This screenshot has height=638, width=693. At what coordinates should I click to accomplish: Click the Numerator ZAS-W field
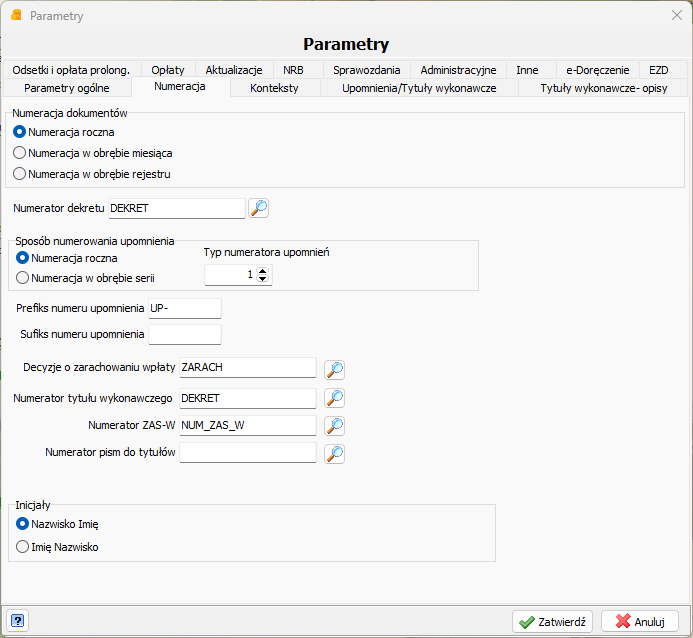[248, 425]
